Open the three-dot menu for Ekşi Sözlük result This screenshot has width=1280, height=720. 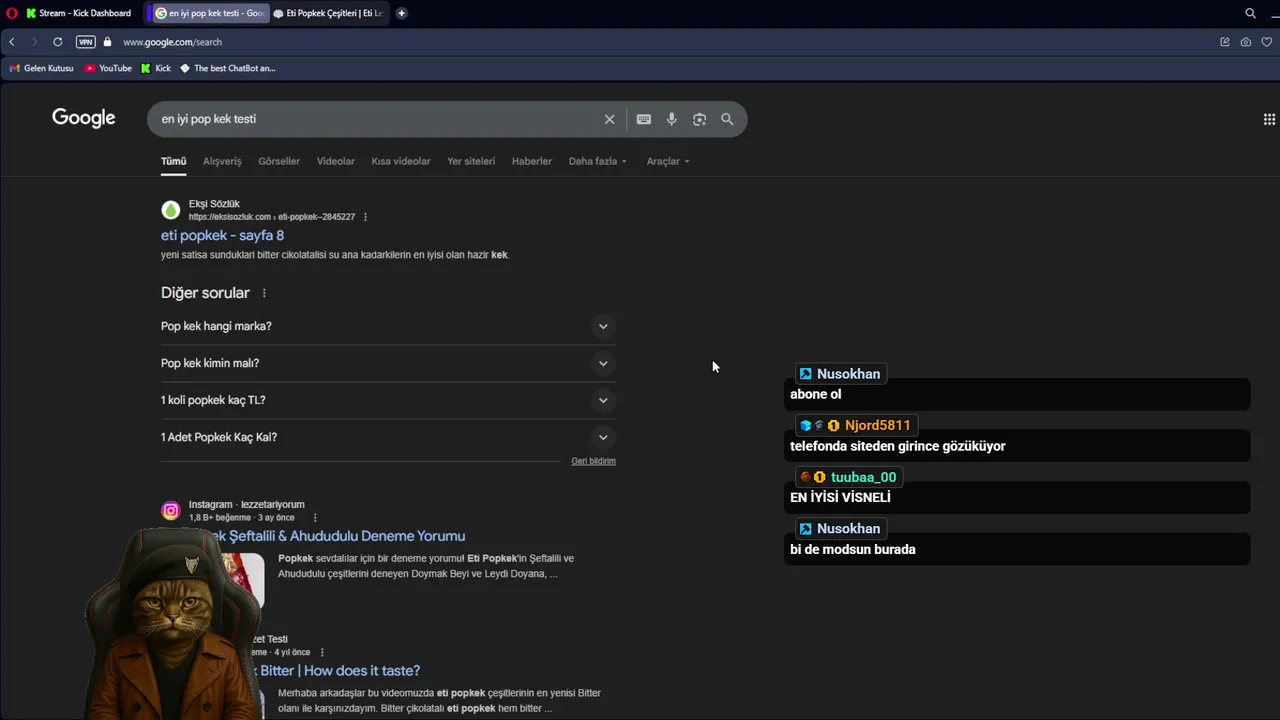[x=365, y=217]
